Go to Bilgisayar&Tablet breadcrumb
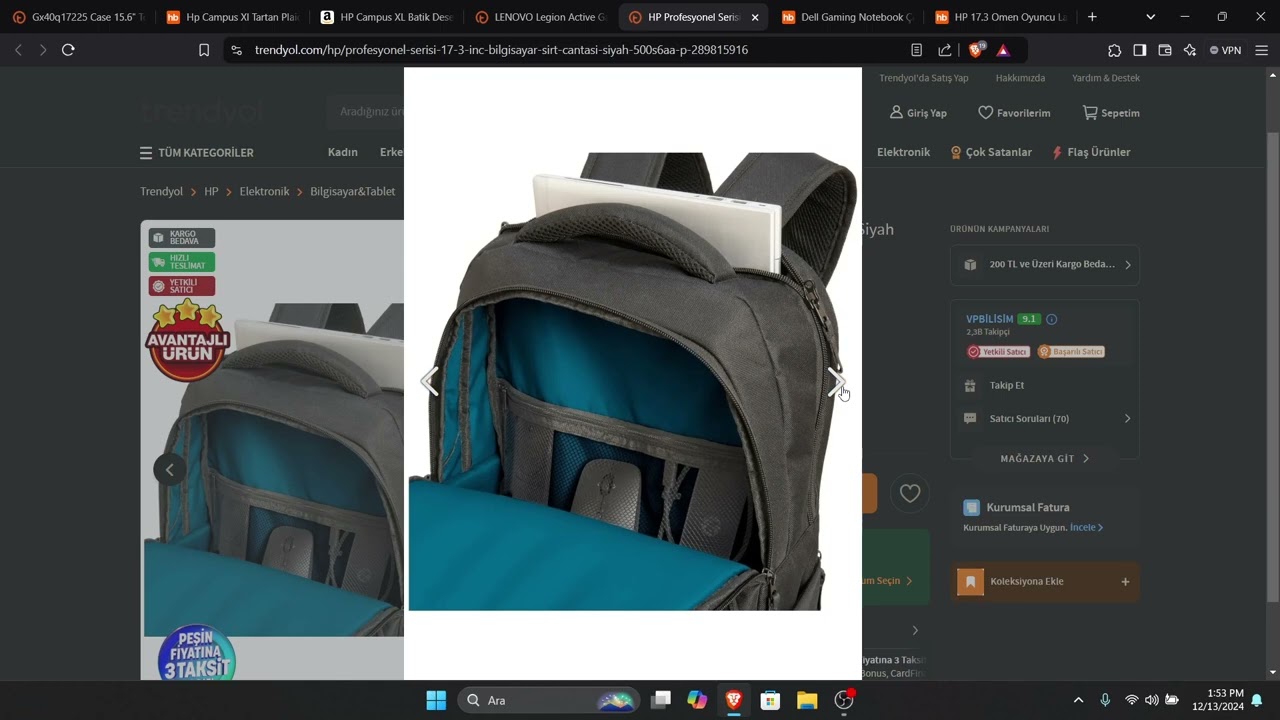Viewport: 1280px width, 720px height. pos(352,191)
